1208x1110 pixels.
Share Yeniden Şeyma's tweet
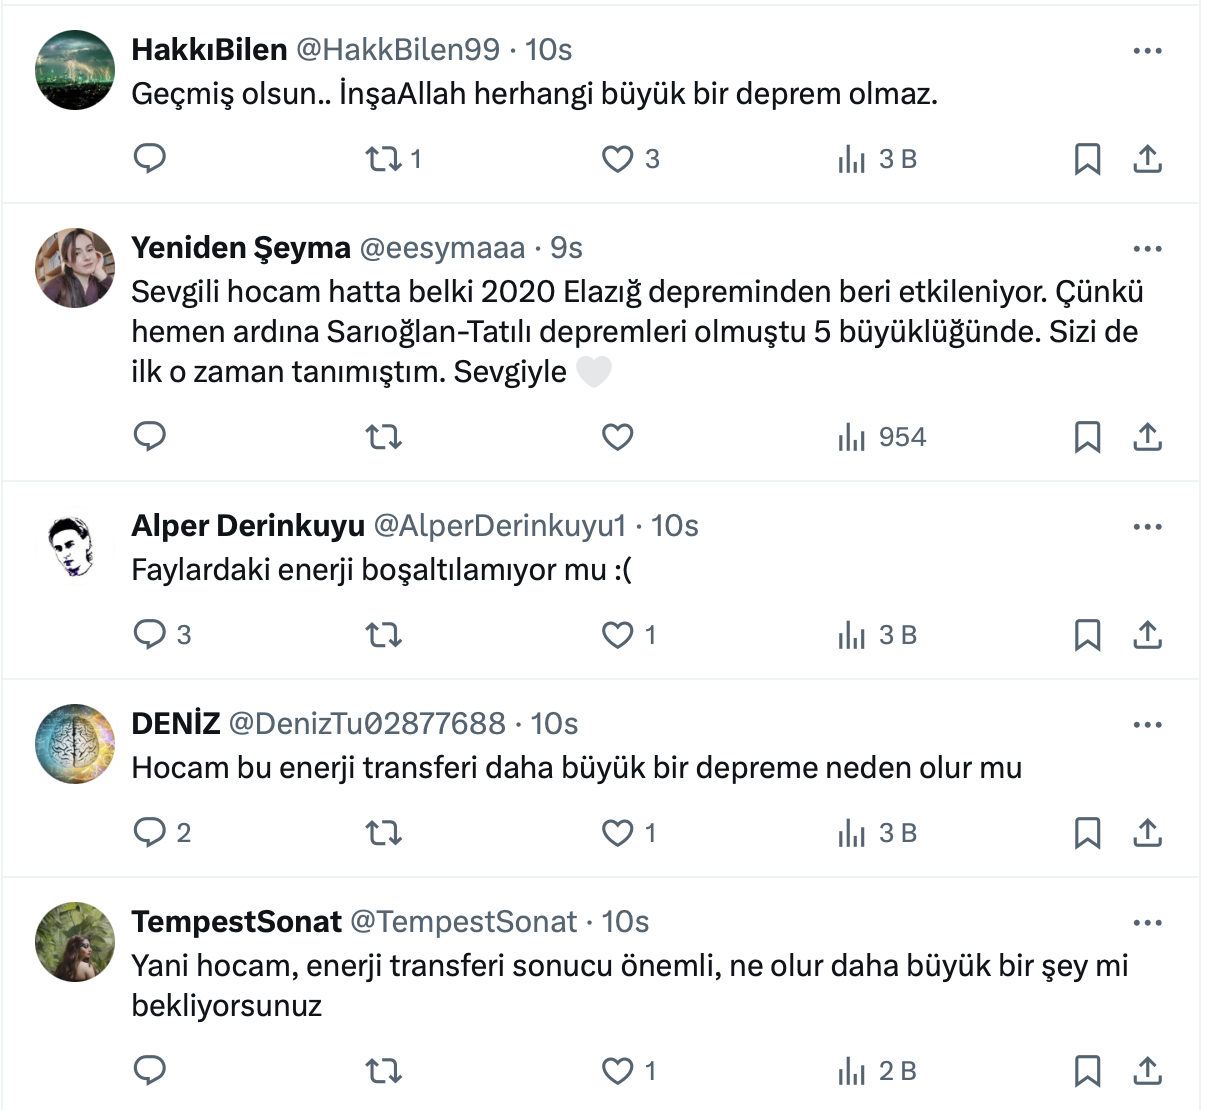tap(1147, 437)
